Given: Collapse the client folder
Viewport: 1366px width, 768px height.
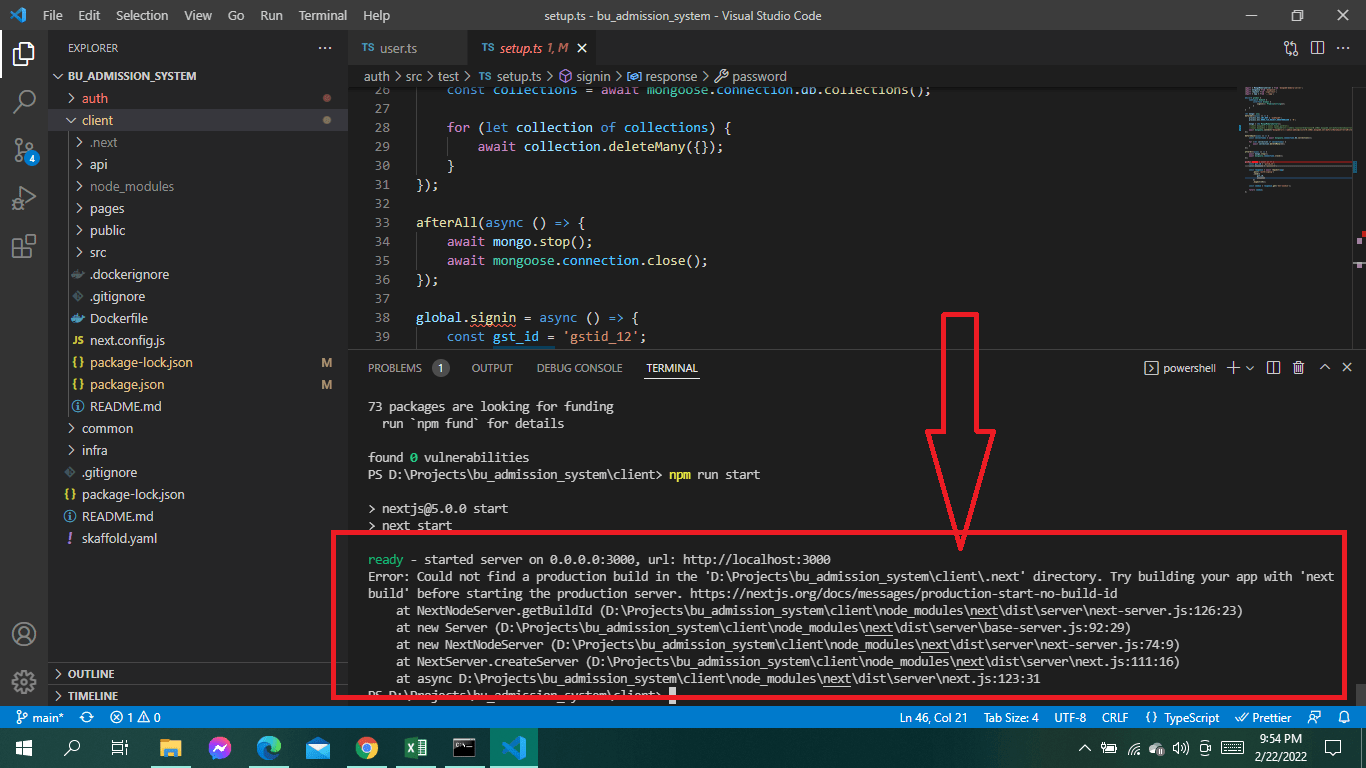Looking at the screenshot, I should tap(197, 120).
